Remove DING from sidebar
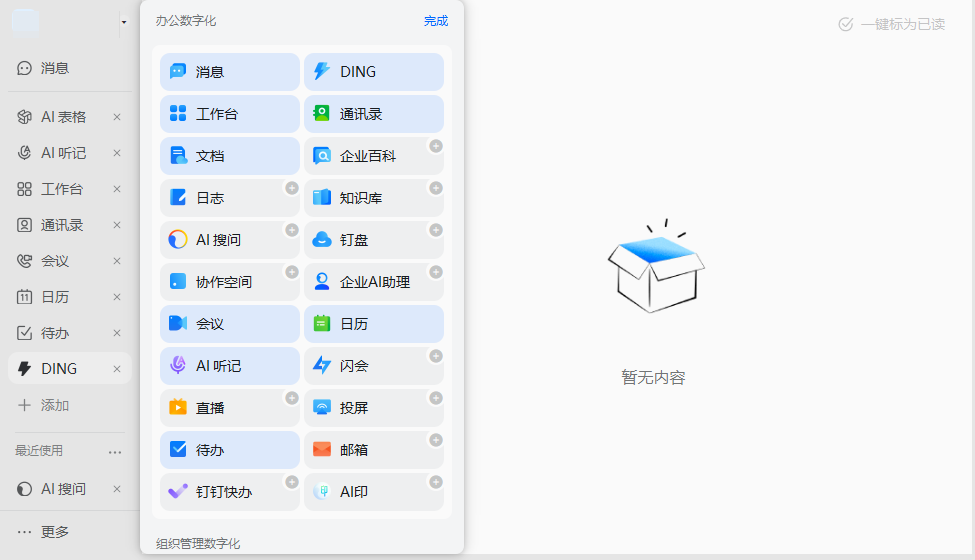The height and width of the screenshot is (560, 975). pos(117,369)
